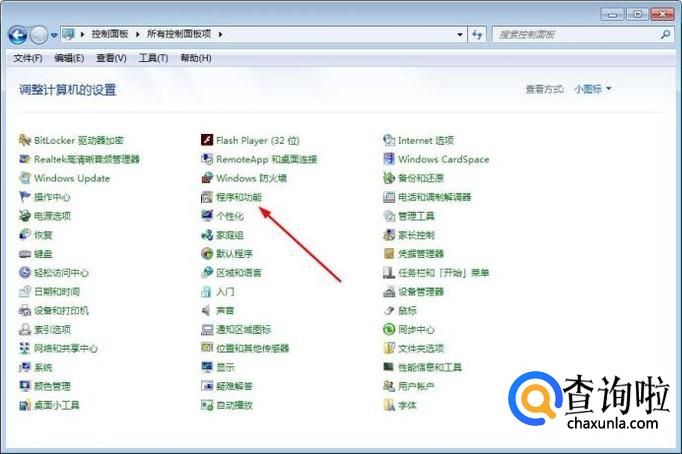
Task: Click the 管理工具 icon
Action: click(x=388, y=216)
